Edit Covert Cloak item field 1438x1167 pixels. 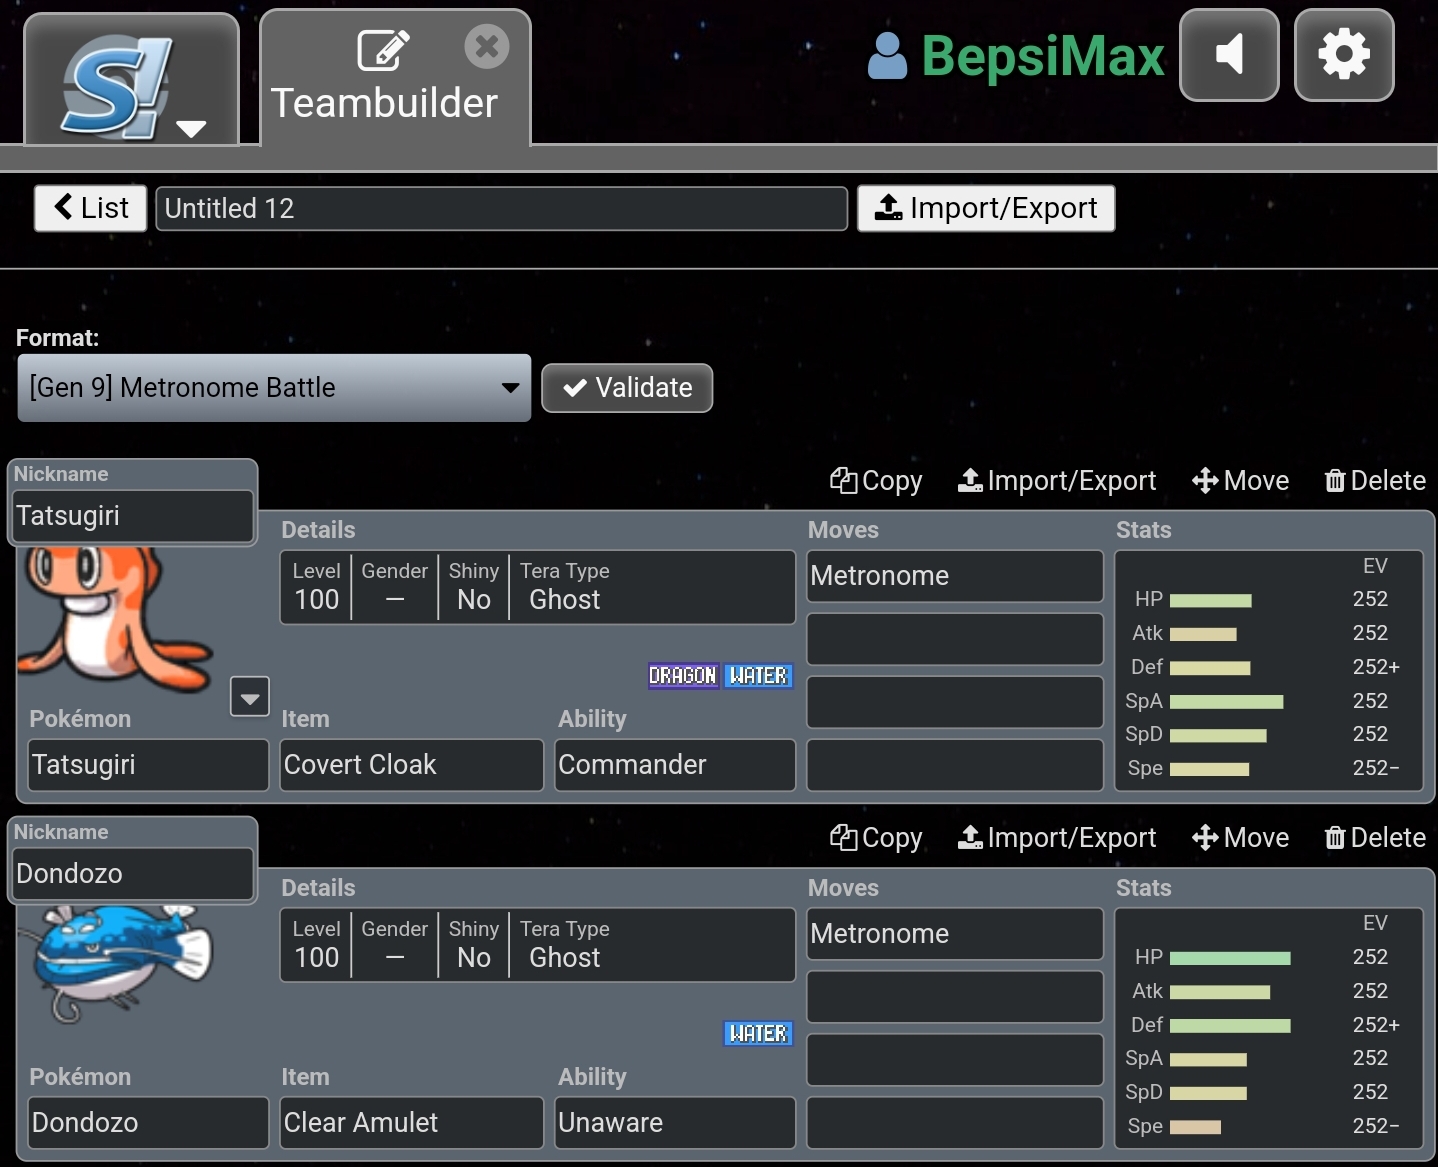pos(412,765)
